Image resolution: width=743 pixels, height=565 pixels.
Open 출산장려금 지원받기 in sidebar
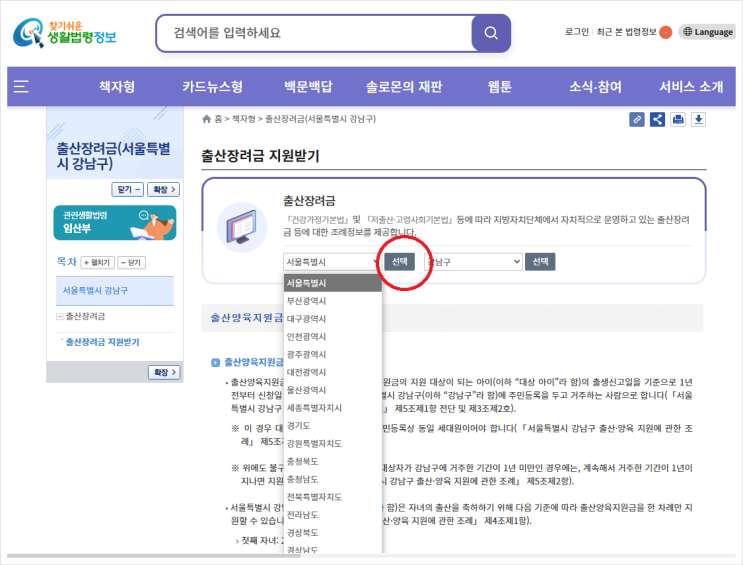click(x=102, y=342)
